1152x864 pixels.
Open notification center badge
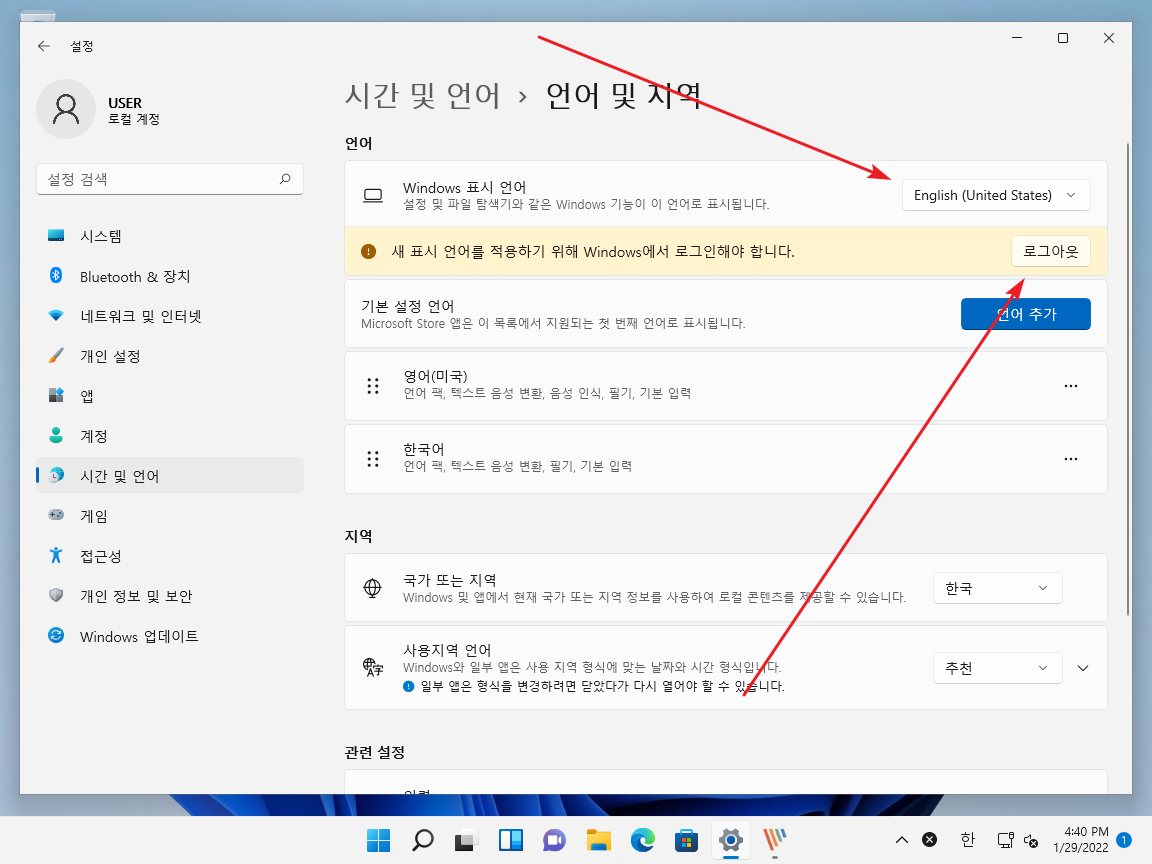[1123, 840]
